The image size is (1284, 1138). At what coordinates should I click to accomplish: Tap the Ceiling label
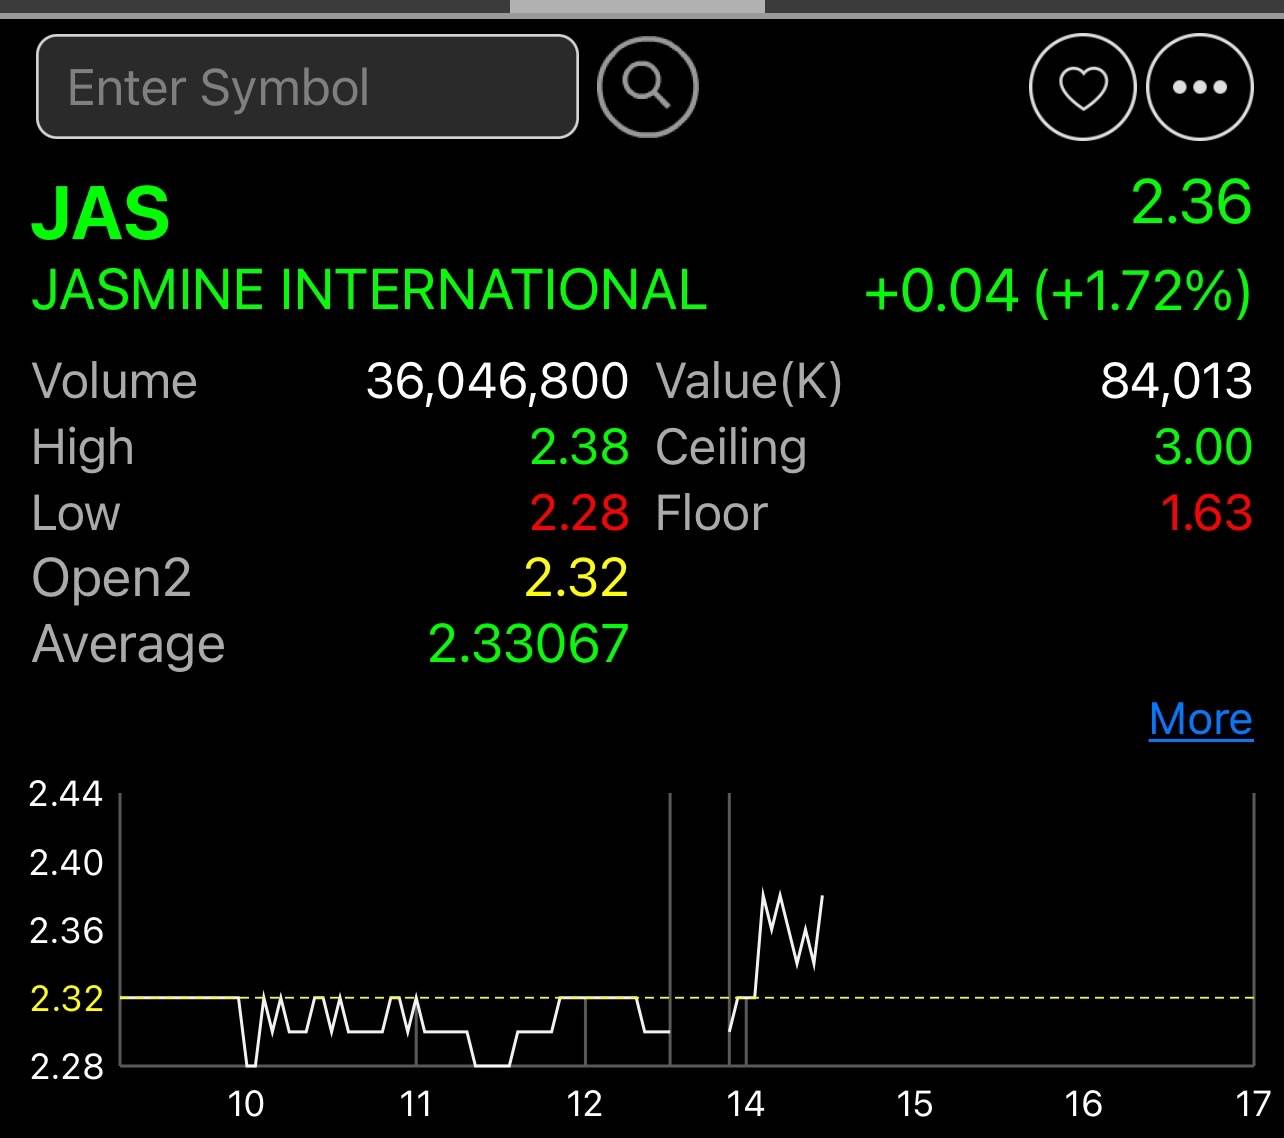(x=731, y=448)
